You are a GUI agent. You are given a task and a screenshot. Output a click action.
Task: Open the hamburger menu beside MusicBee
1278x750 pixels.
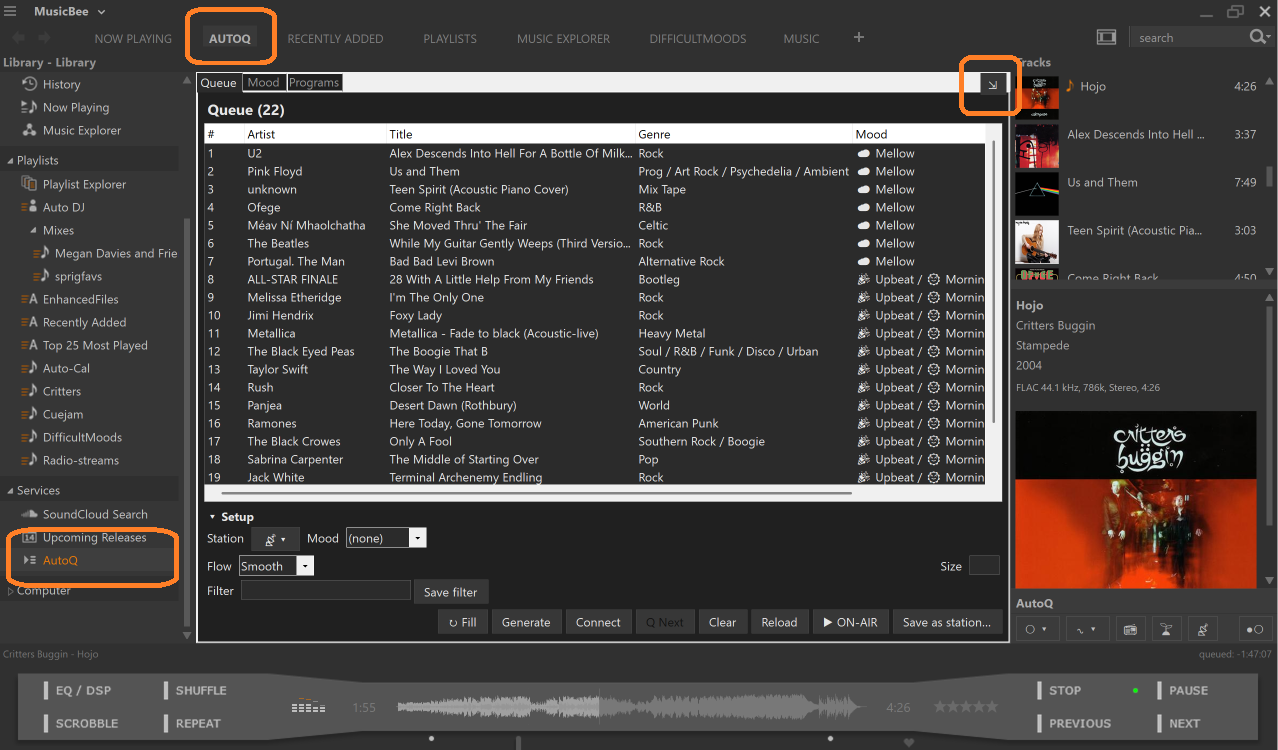click(x=10, y=12)
